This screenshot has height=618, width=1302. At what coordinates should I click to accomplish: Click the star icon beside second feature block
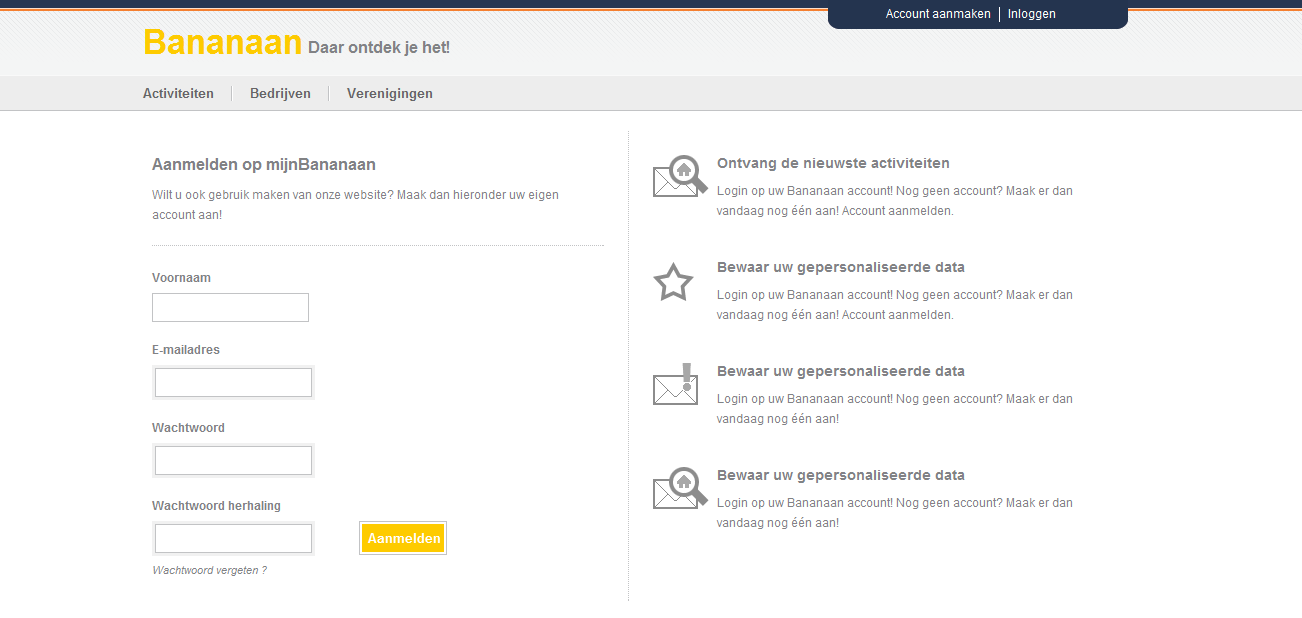(x=673, y=283)
